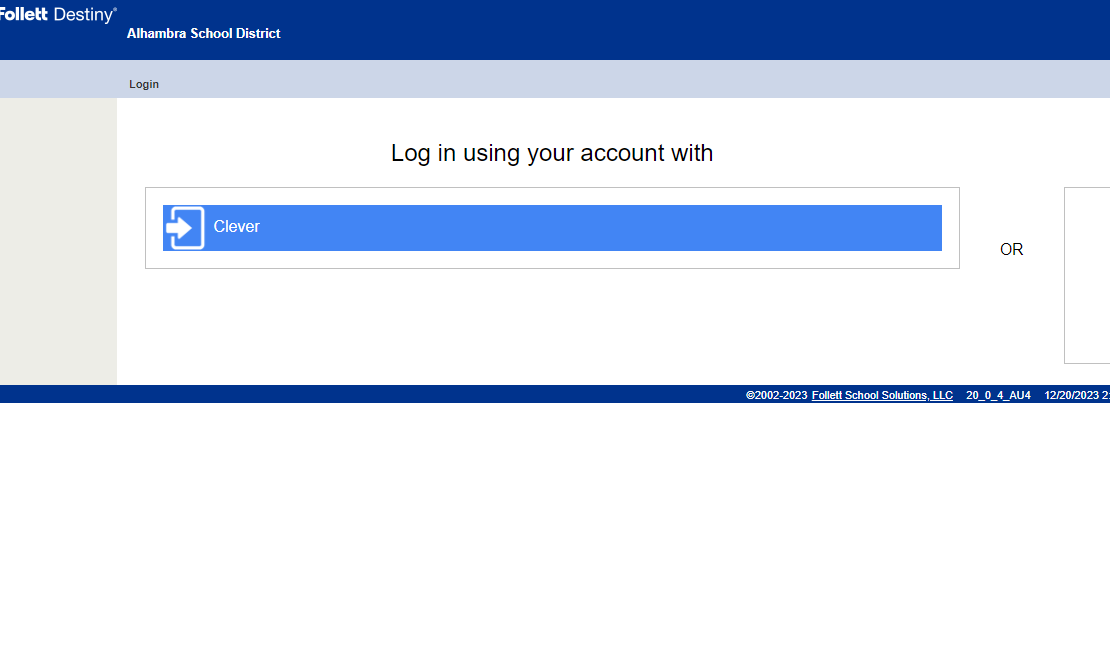Click the Clever login arrow icon
The image size is (1110, 667).
(x=185, y=228)
